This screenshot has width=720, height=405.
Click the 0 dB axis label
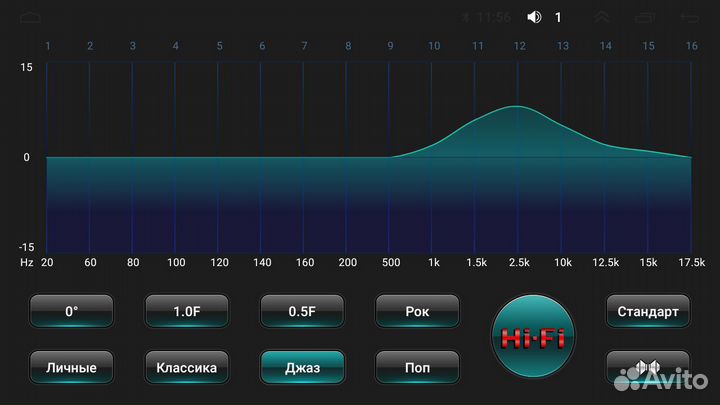(27, 157)
